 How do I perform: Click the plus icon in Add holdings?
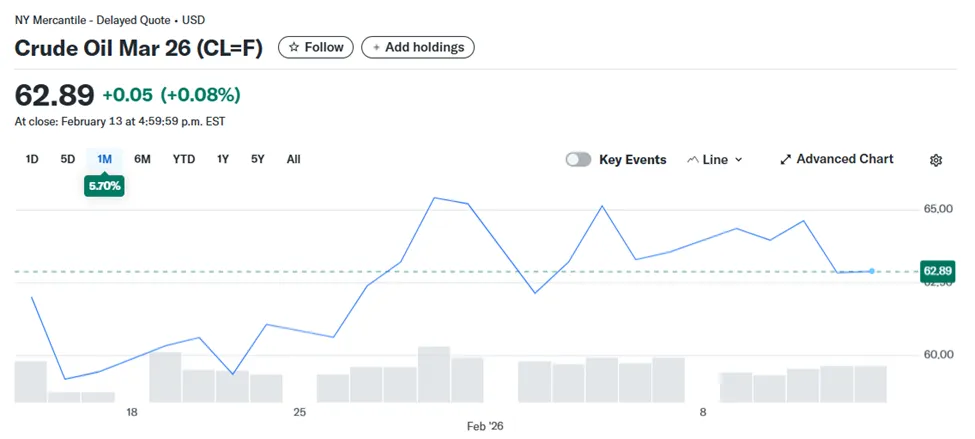(x=376, y=47)
